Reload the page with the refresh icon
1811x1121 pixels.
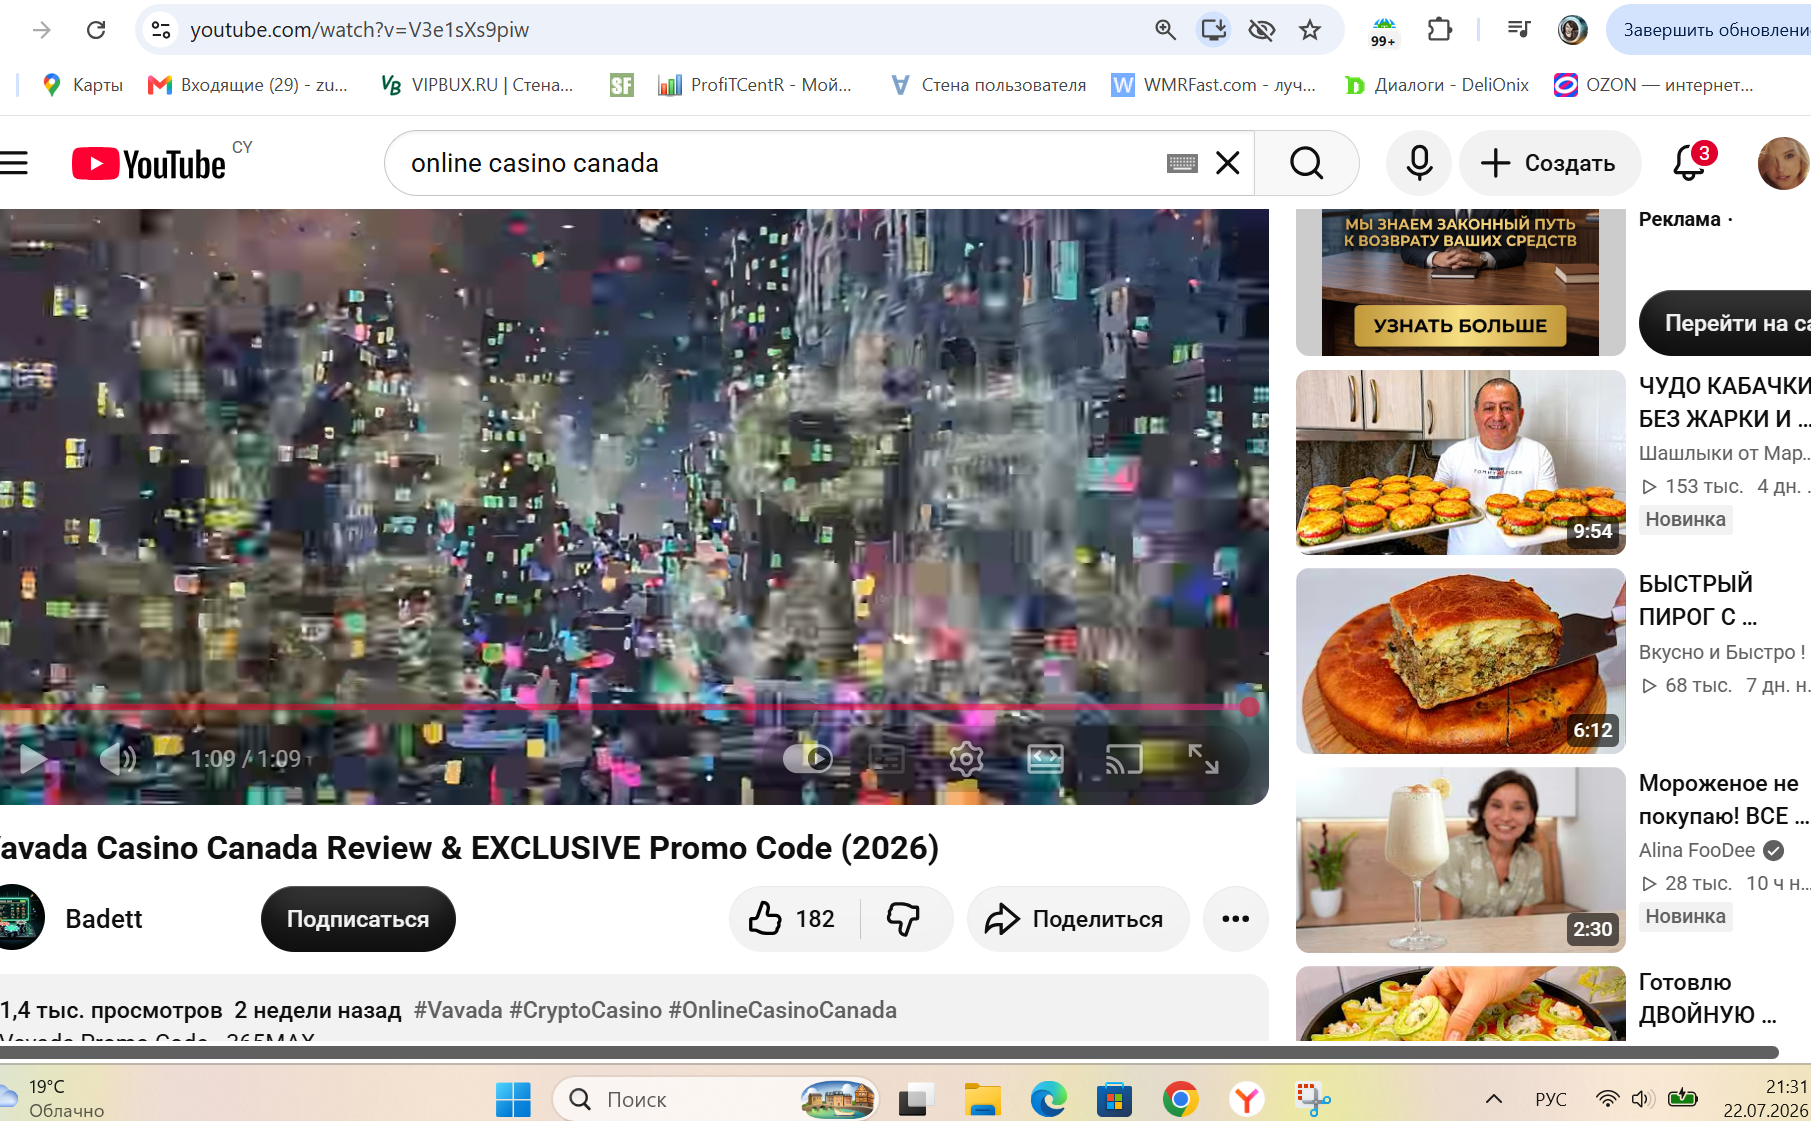96,30
